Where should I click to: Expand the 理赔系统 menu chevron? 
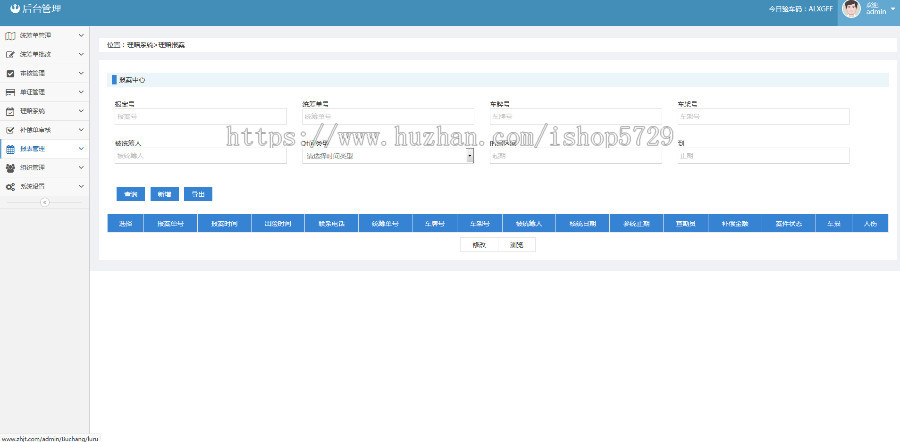pos(81,111)
